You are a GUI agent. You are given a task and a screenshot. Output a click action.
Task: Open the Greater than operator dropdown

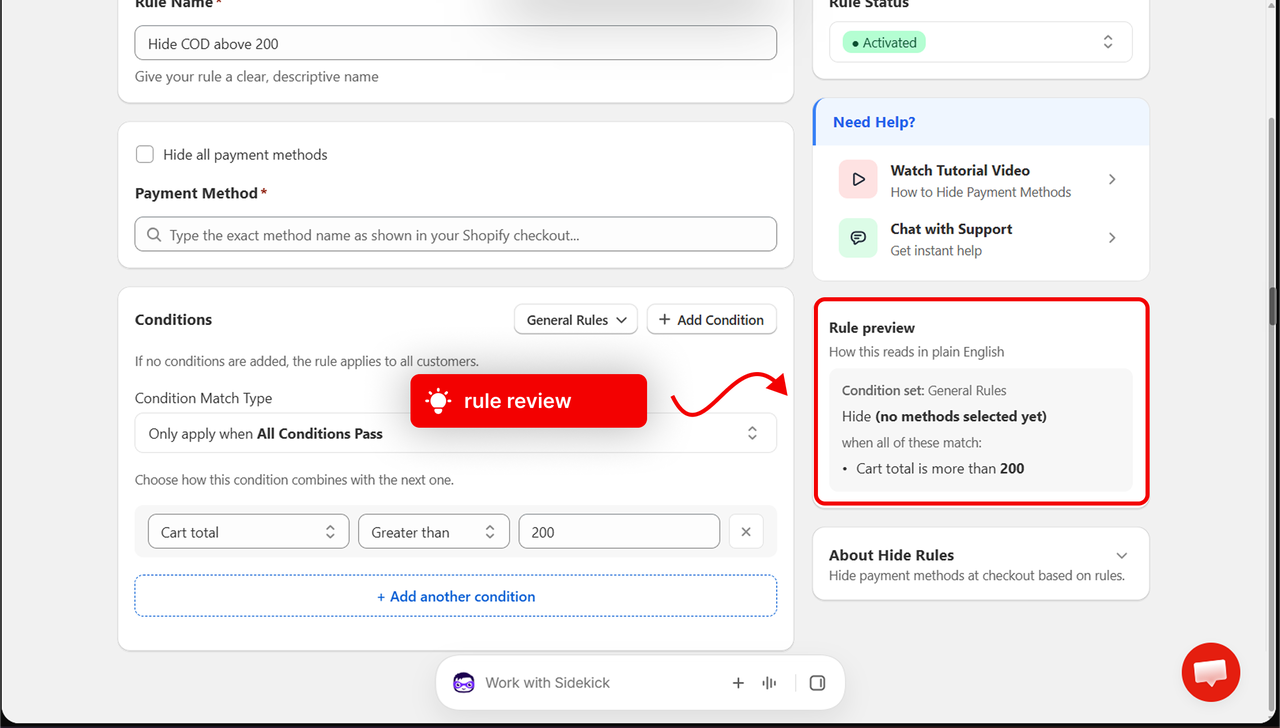pos(434,532)
